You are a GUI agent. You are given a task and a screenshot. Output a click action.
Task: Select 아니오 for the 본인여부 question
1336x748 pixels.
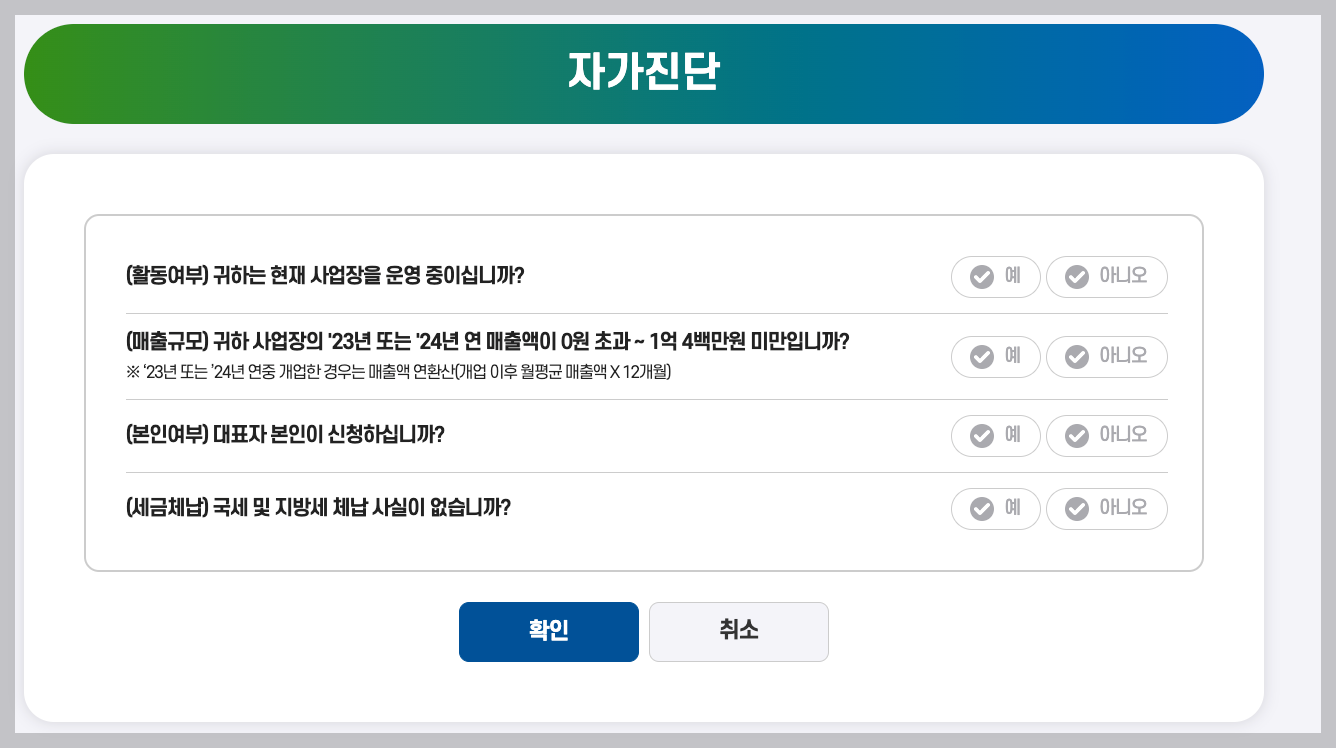coord(1107,436)
